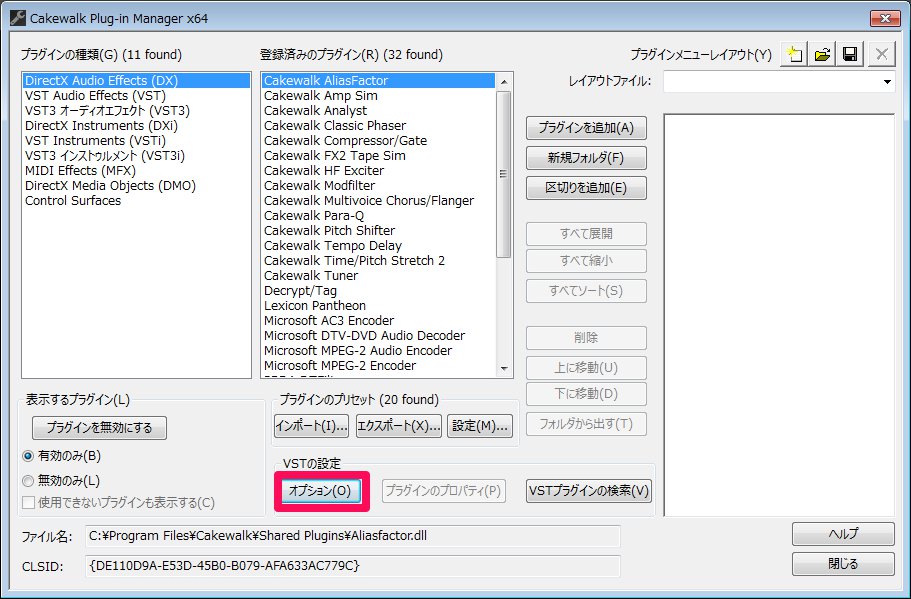Select Cakewalk FX2 Tape Sim plug-in
This screenshot has height=599, width=911.
pyautogui.click(x=379, y=156)
